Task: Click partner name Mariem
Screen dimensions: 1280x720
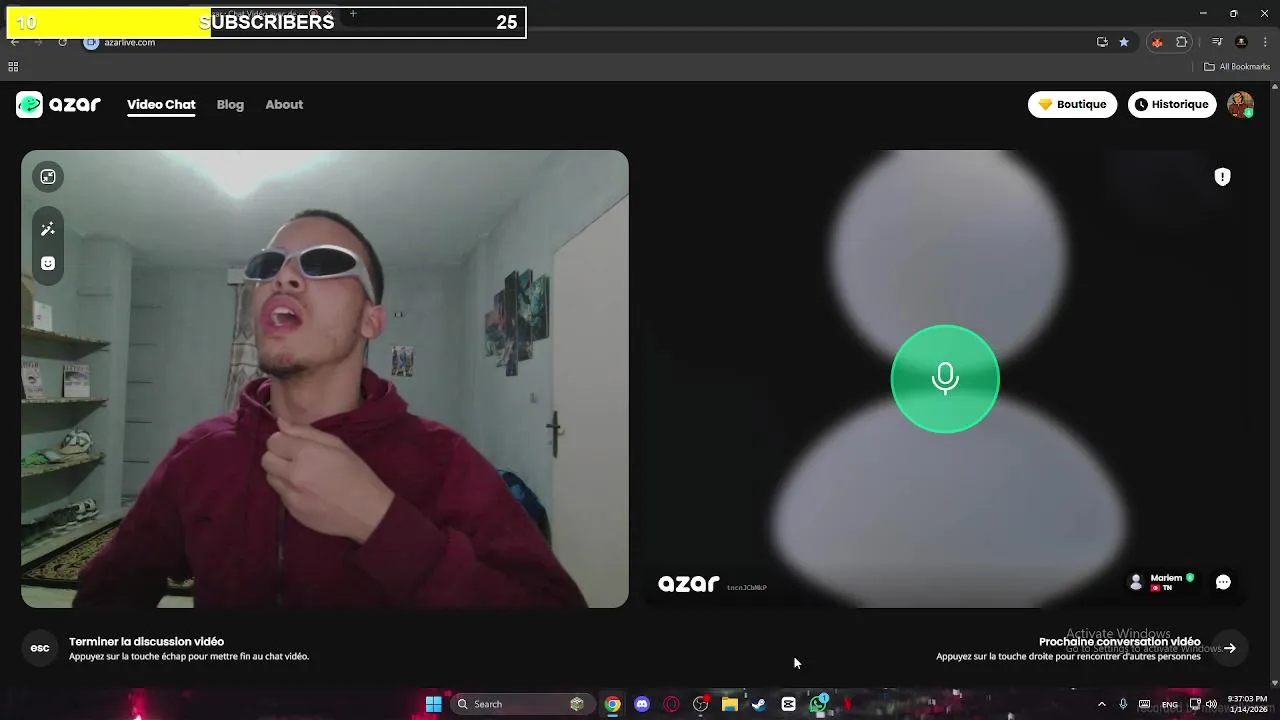Action: [x=1166, y=578]
